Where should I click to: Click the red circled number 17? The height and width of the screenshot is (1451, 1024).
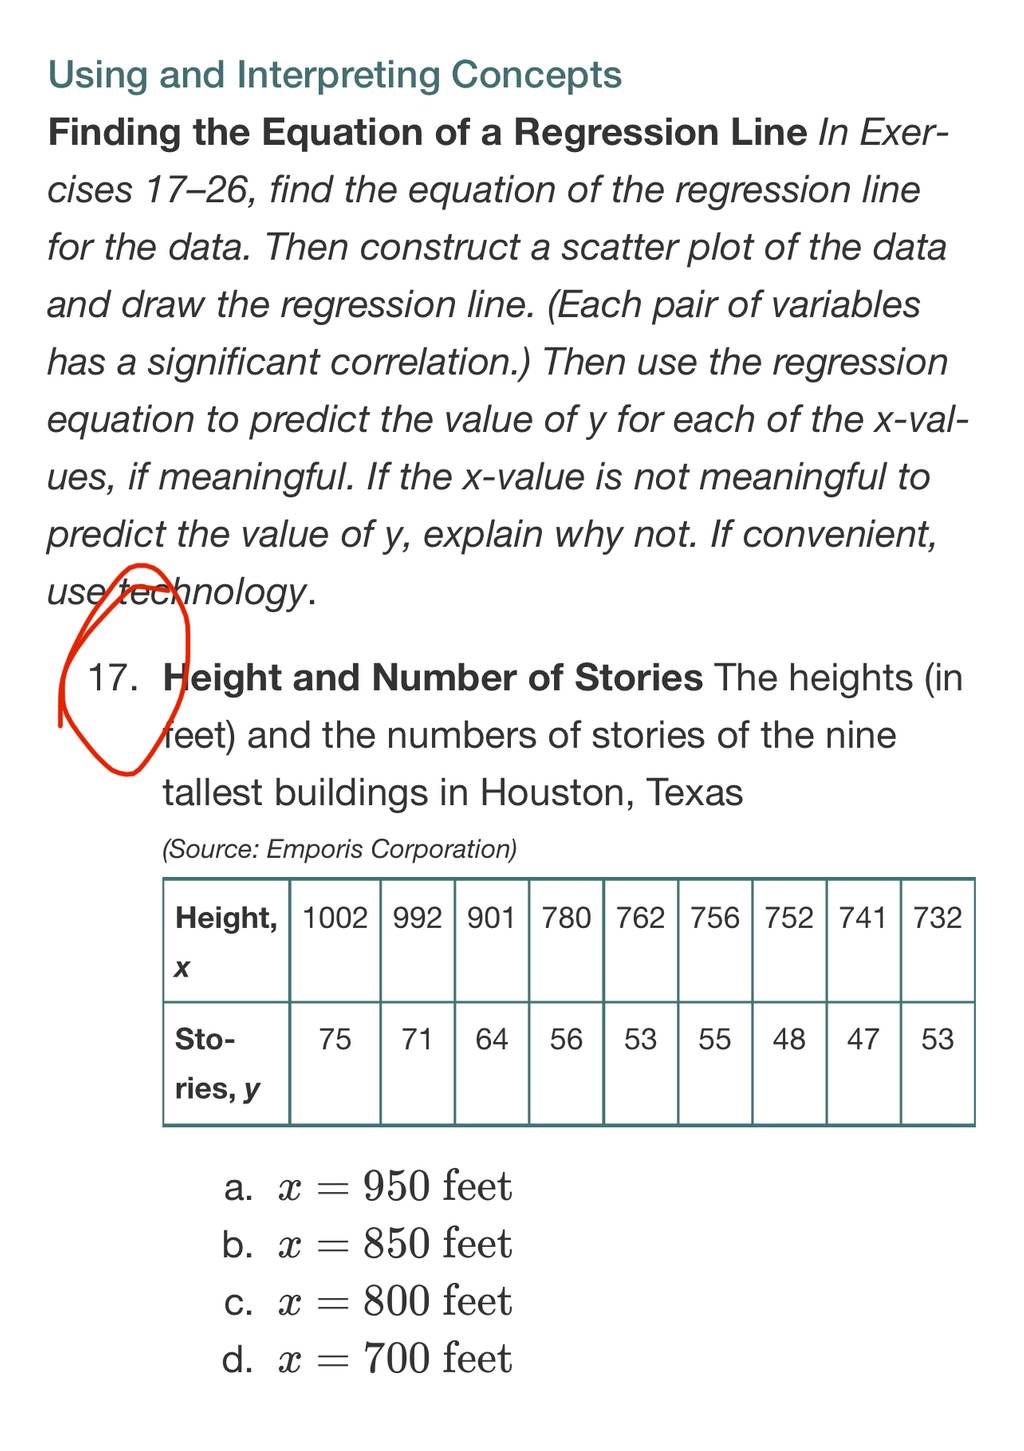pos(112,678)
